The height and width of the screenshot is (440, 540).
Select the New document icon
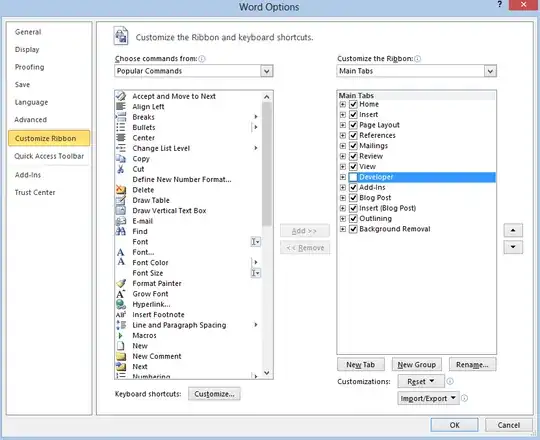(x=121, y=346)
